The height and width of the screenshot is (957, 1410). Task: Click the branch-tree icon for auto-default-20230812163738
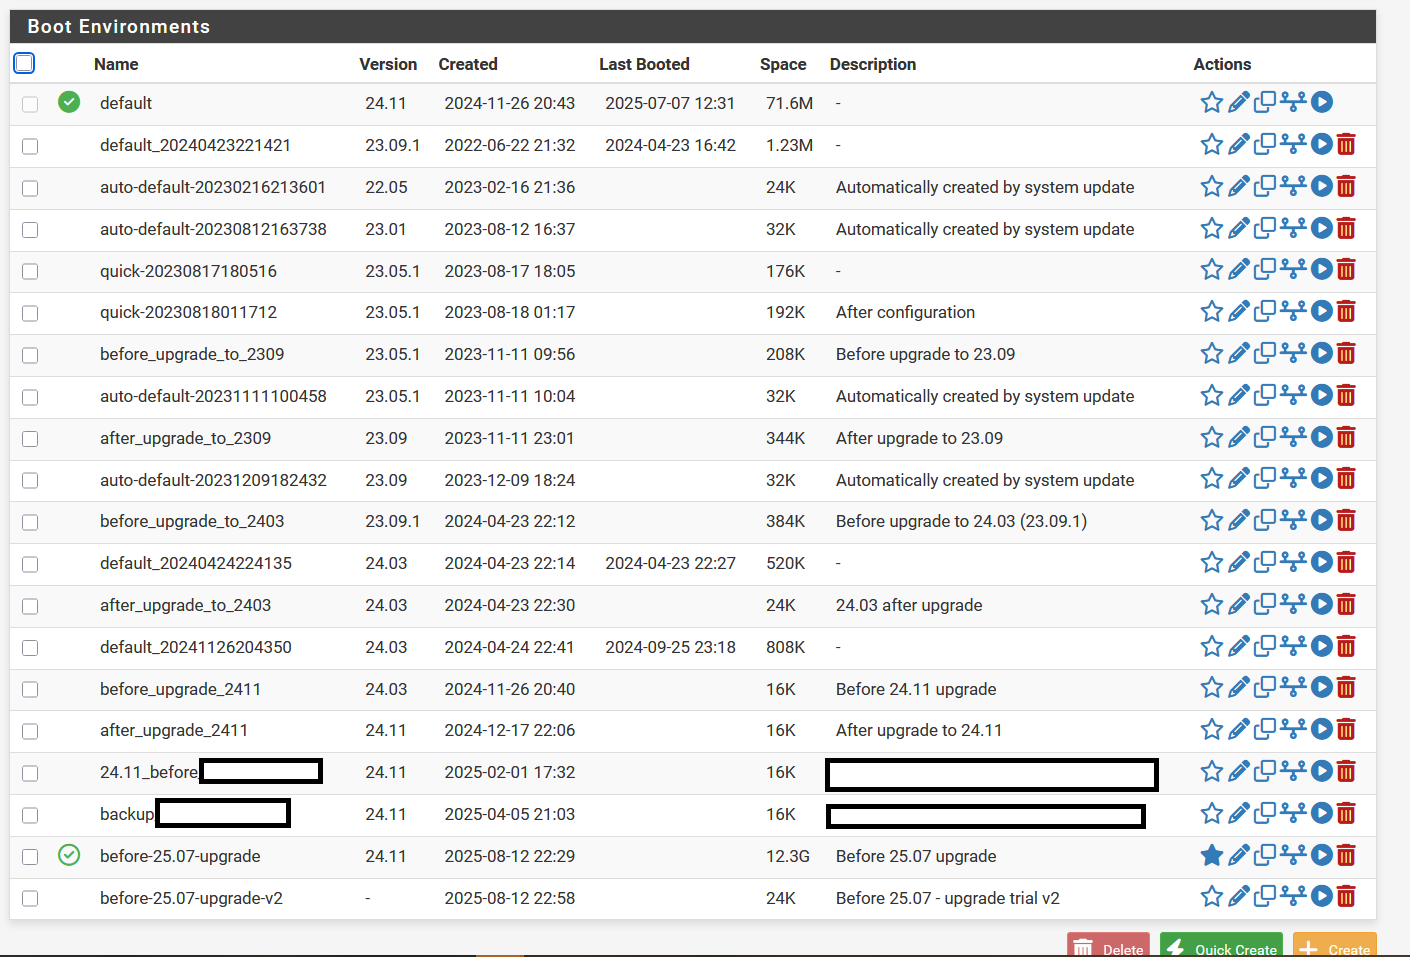[1293, 228]
